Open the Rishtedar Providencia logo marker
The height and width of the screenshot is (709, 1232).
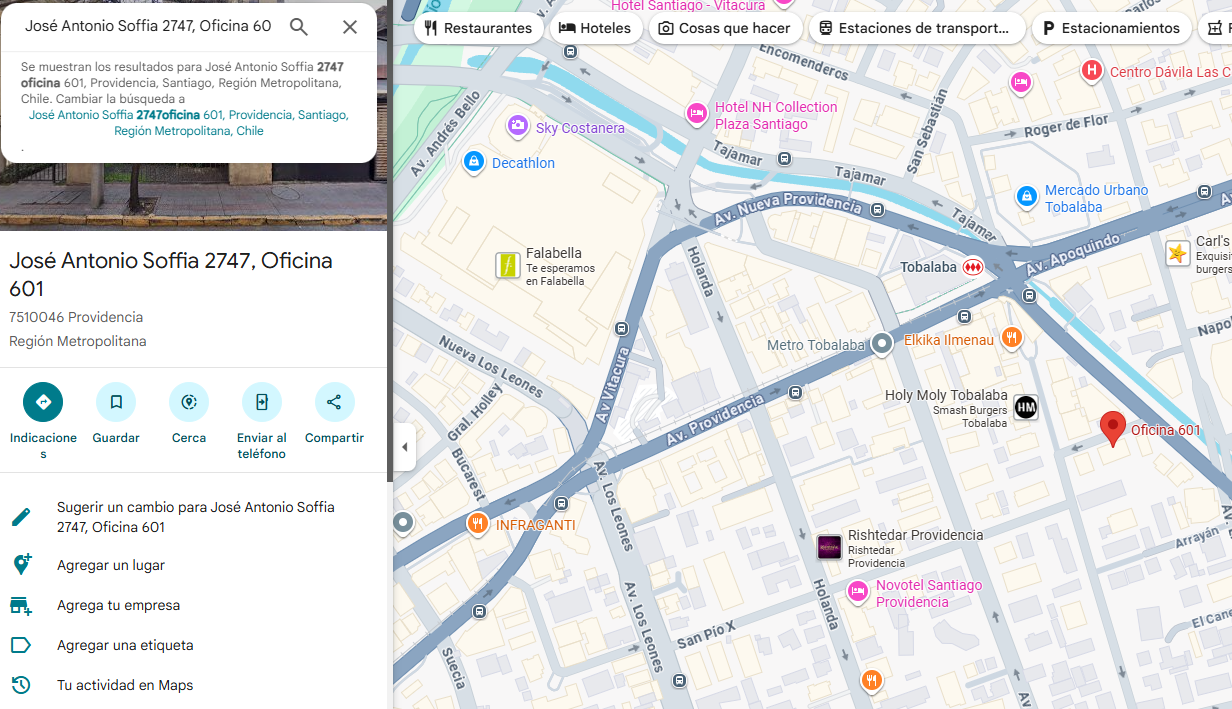pyautogui.click(x=830, y=547)
